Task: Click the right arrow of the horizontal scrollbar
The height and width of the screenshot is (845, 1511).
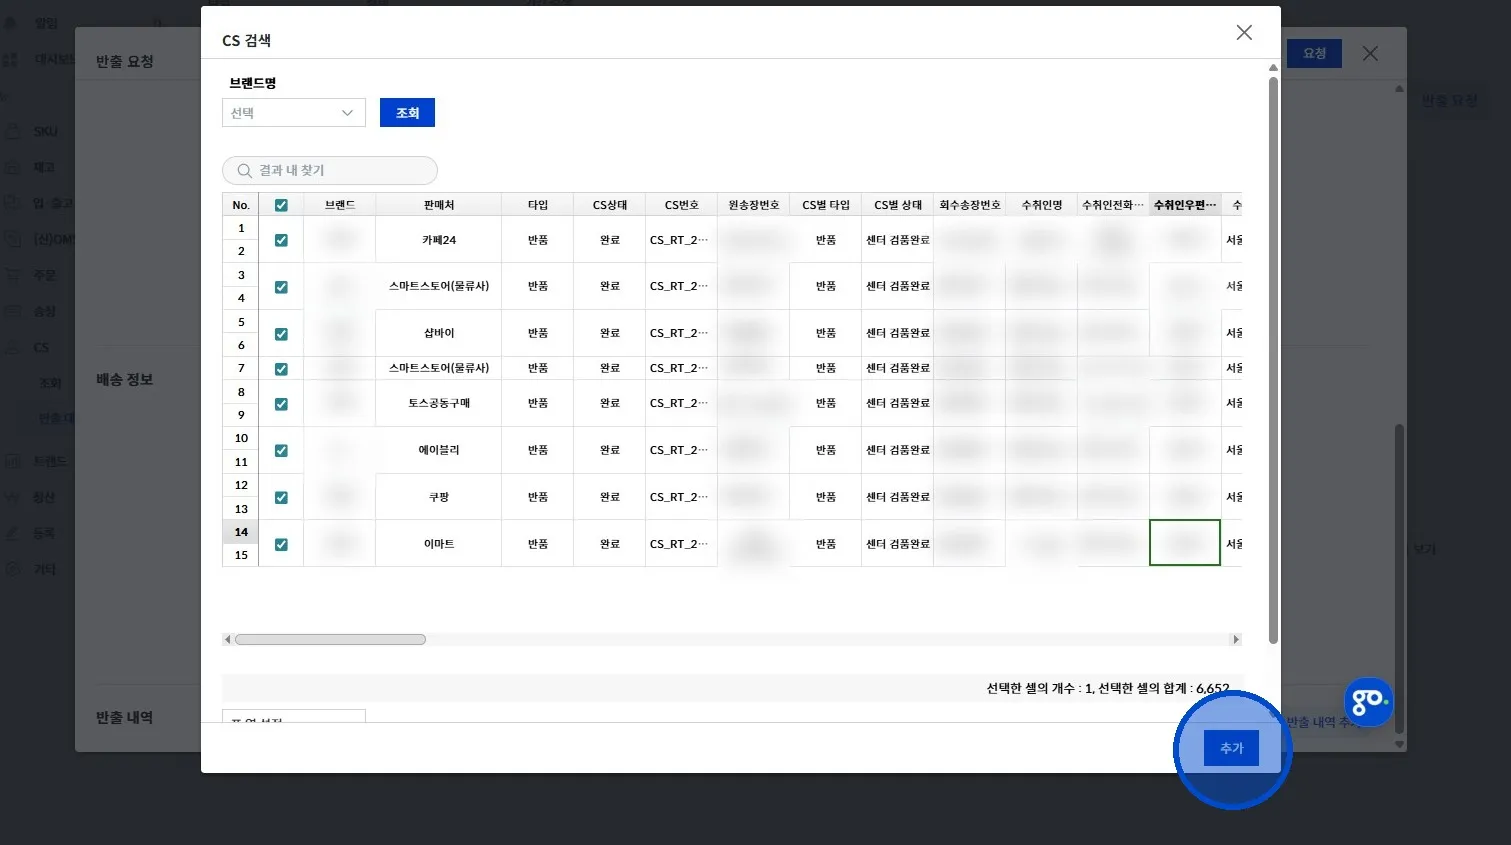Action: tap(1236, 640)
